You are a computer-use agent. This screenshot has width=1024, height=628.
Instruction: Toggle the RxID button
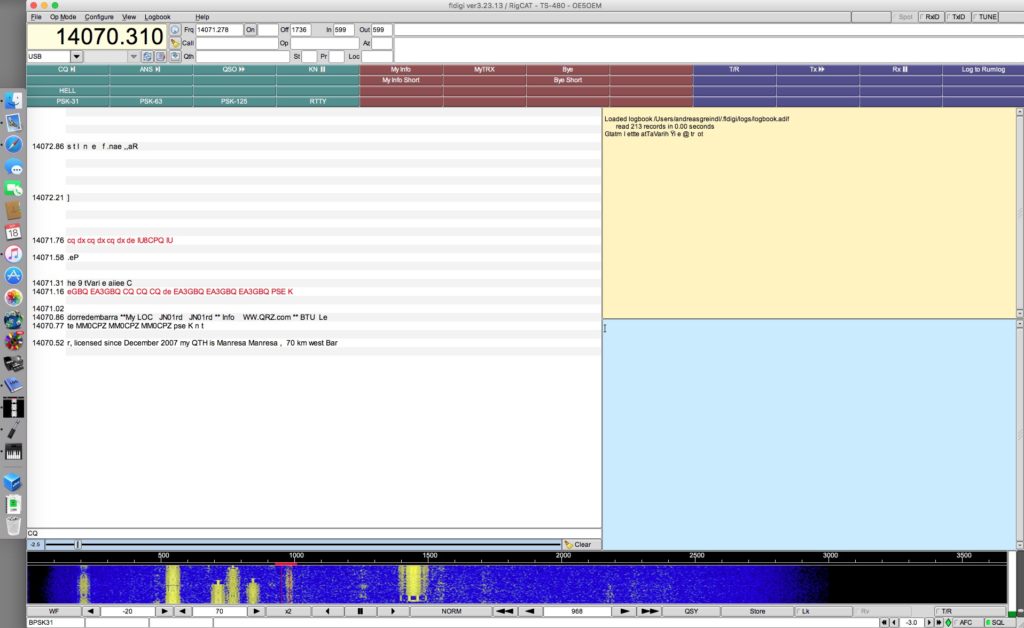click(x=931, y=17)
